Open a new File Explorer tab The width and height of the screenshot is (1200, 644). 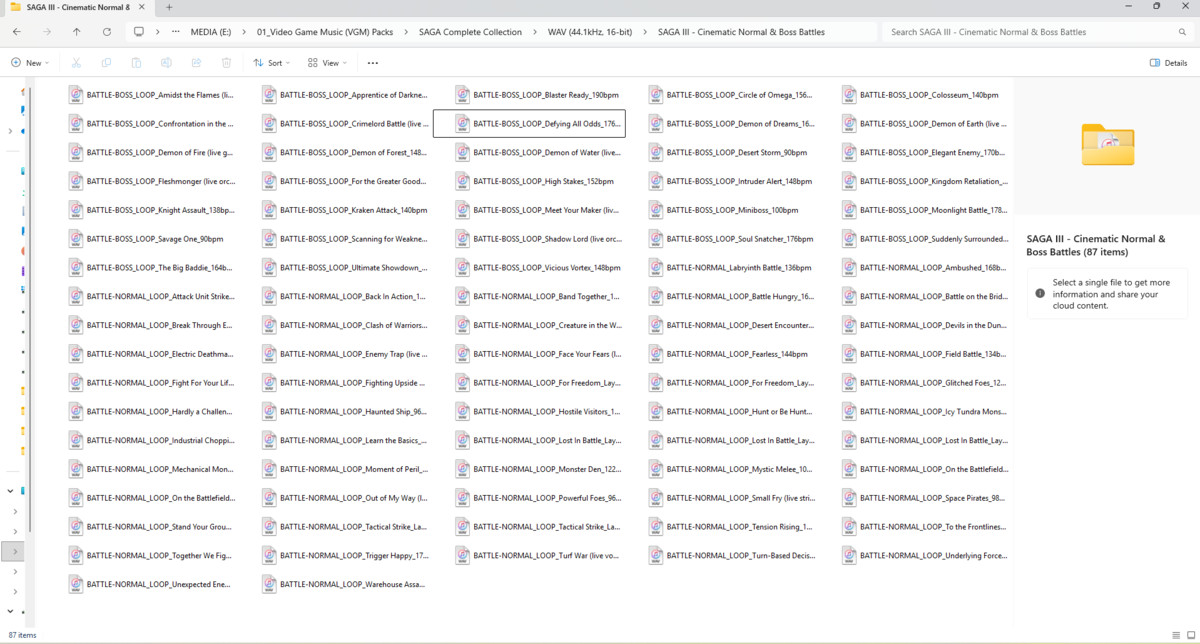pos(169,7)
